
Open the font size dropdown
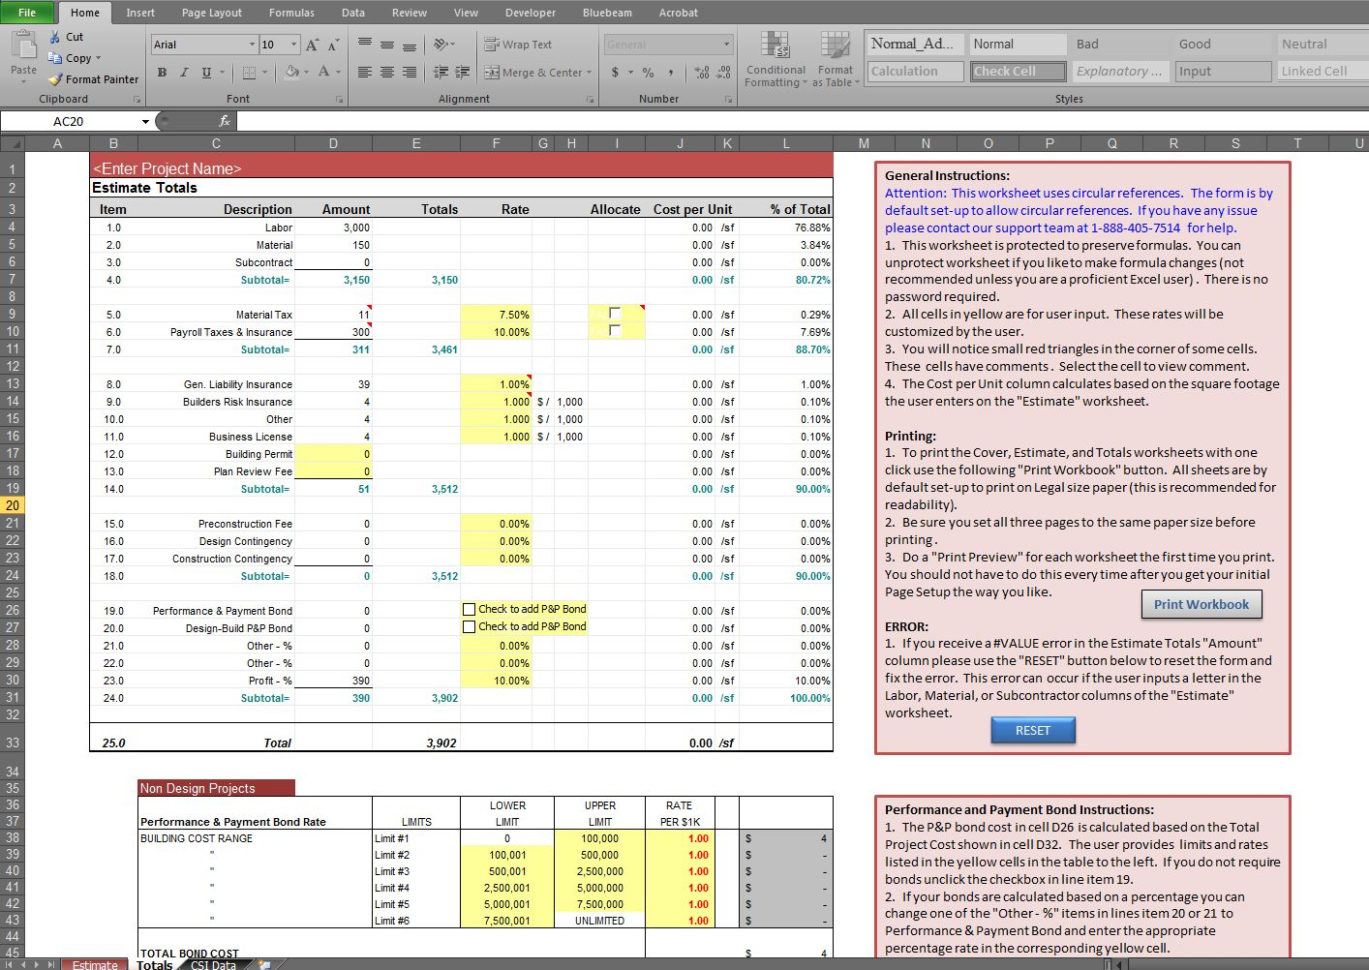(295, 44)
